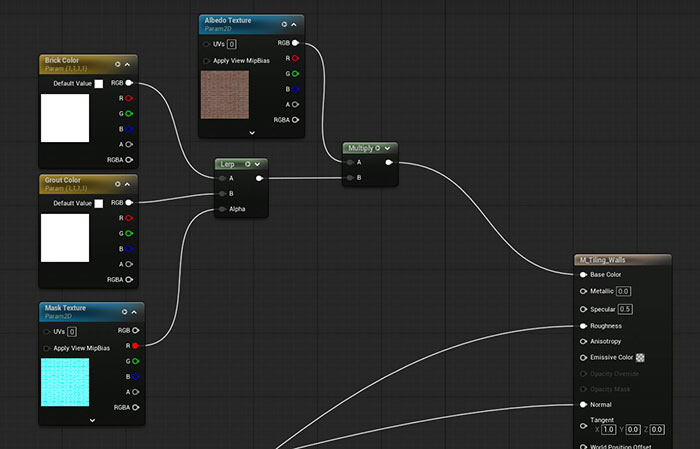Viewport: 700px width, 449px height.
Task: Click the RGBA output pin on Grout Color
Action: (129, 279)
